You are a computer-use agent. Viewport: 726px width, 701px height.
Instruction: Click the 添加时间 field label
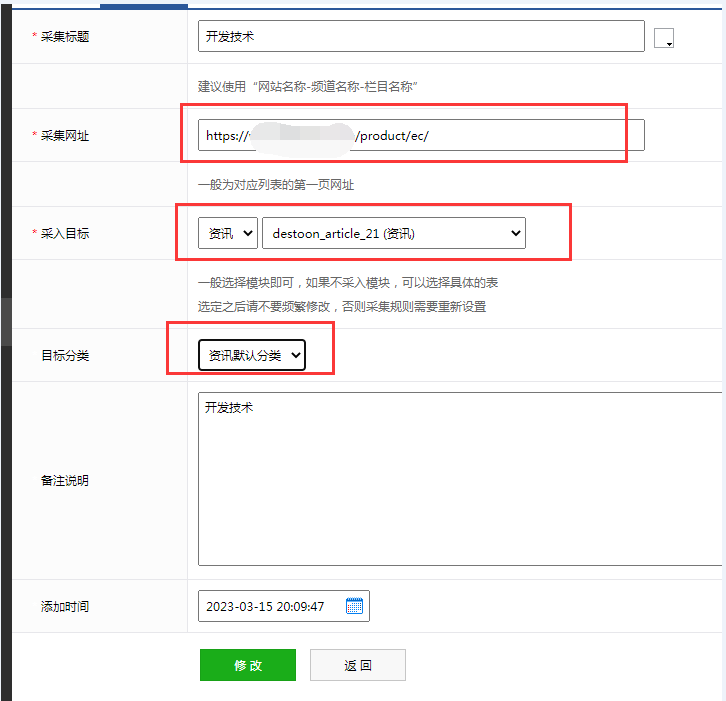[x=65, y=606]
